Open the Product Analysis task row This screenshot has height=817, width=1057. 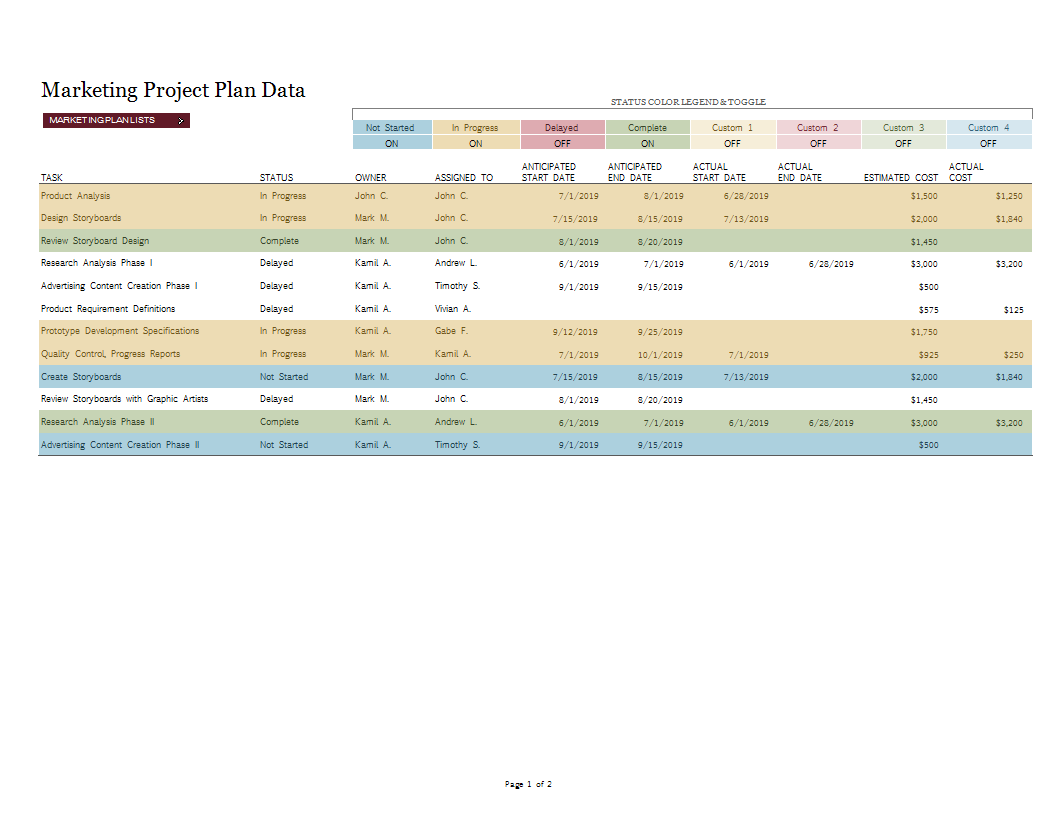pyautogui.click(x=76, y=196)
